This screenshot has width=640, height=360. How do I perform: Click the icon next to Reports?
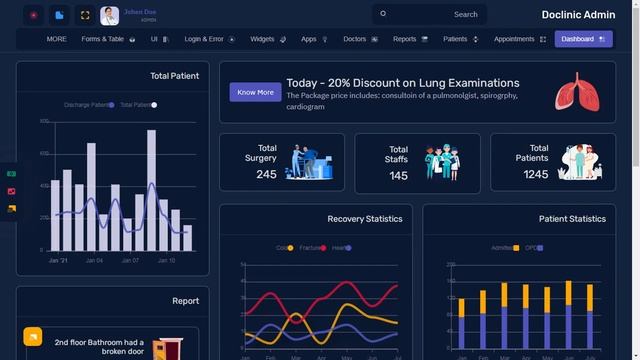coord(424,40)
